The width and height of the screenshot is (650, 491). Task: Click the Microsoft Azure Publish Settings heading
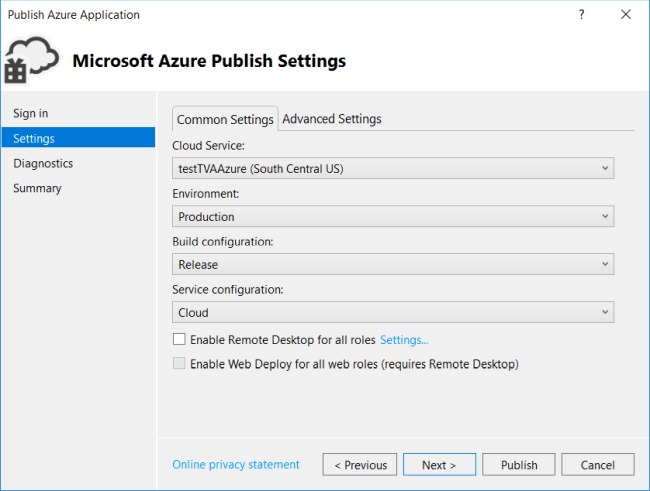point(209,61)
